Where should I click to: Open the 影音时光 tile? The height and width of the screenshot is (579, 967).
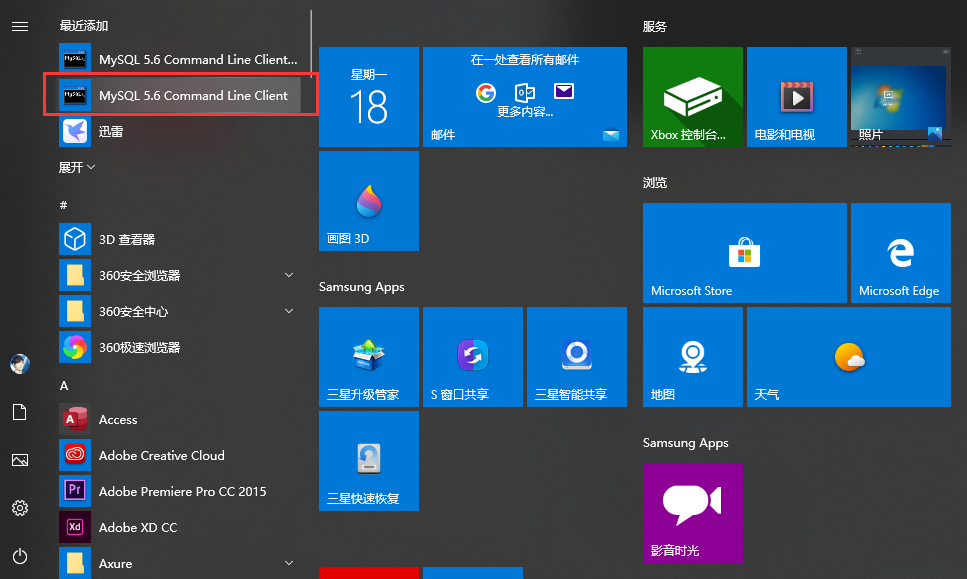(693, 513)
